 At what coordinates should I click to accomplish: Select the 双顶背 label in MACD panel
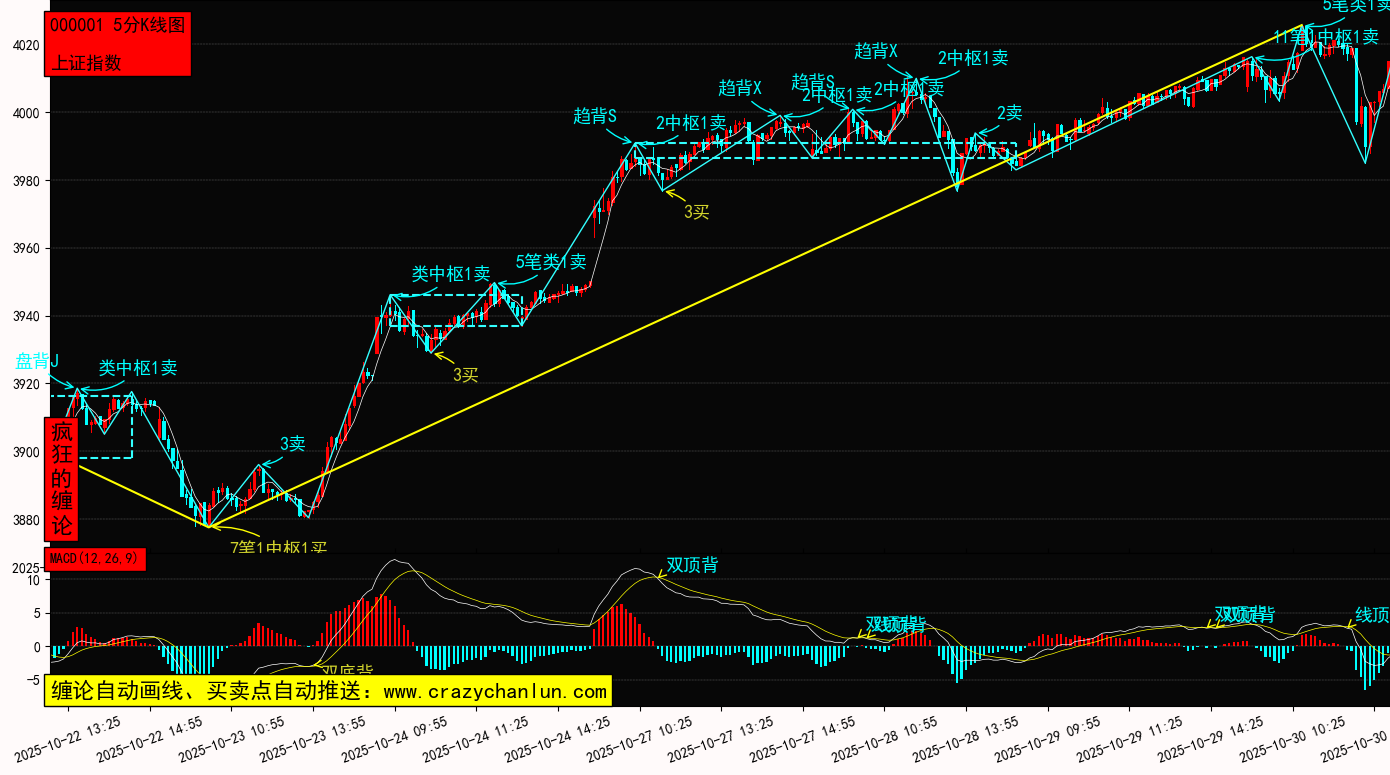[692, 565]
